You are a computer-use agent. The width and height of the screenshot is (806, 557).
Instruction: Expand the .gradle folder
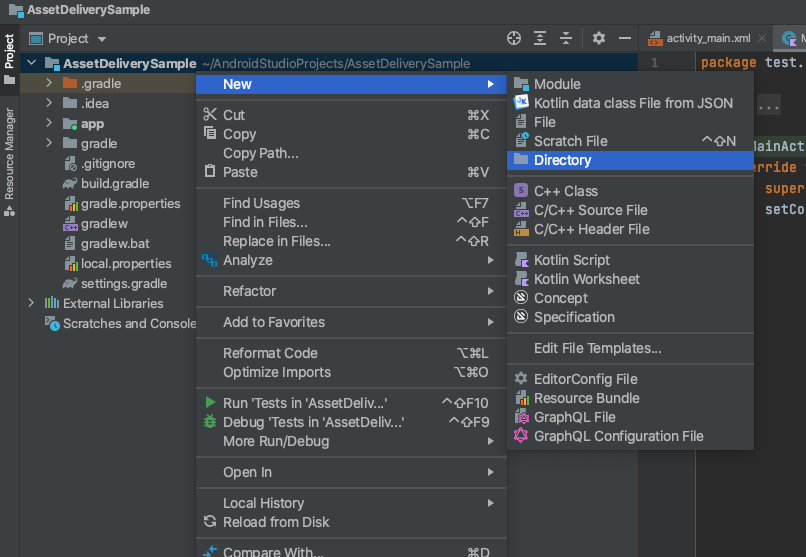point(49,83)
